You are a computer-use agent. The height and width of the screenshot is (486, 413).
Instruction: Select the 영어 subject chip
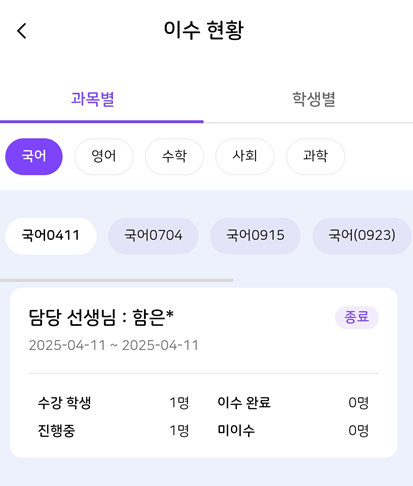pyautogui.click(x=104, y=156)
